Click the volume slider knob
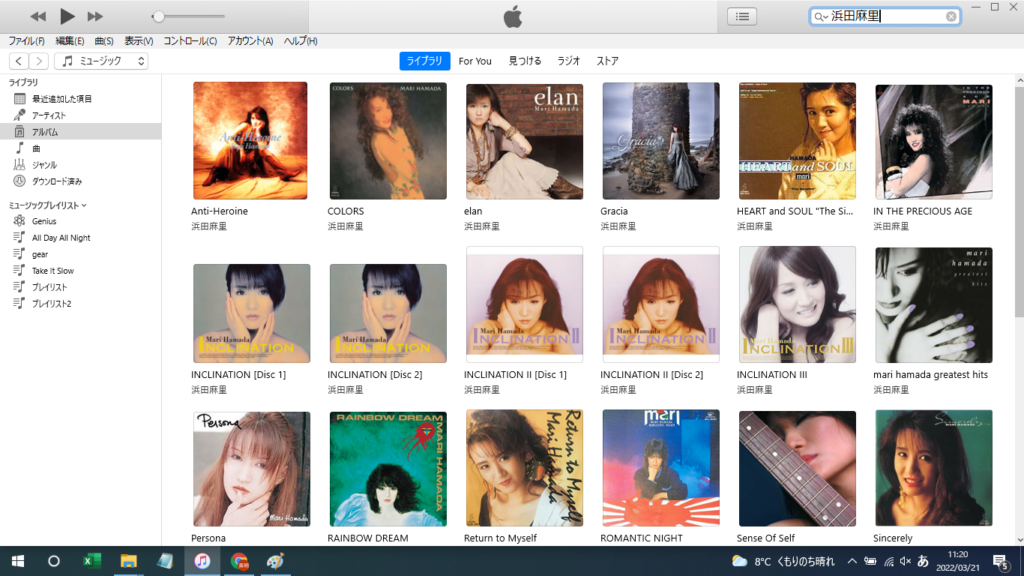This screenshot has height=576, width=1024. (158, 16)
